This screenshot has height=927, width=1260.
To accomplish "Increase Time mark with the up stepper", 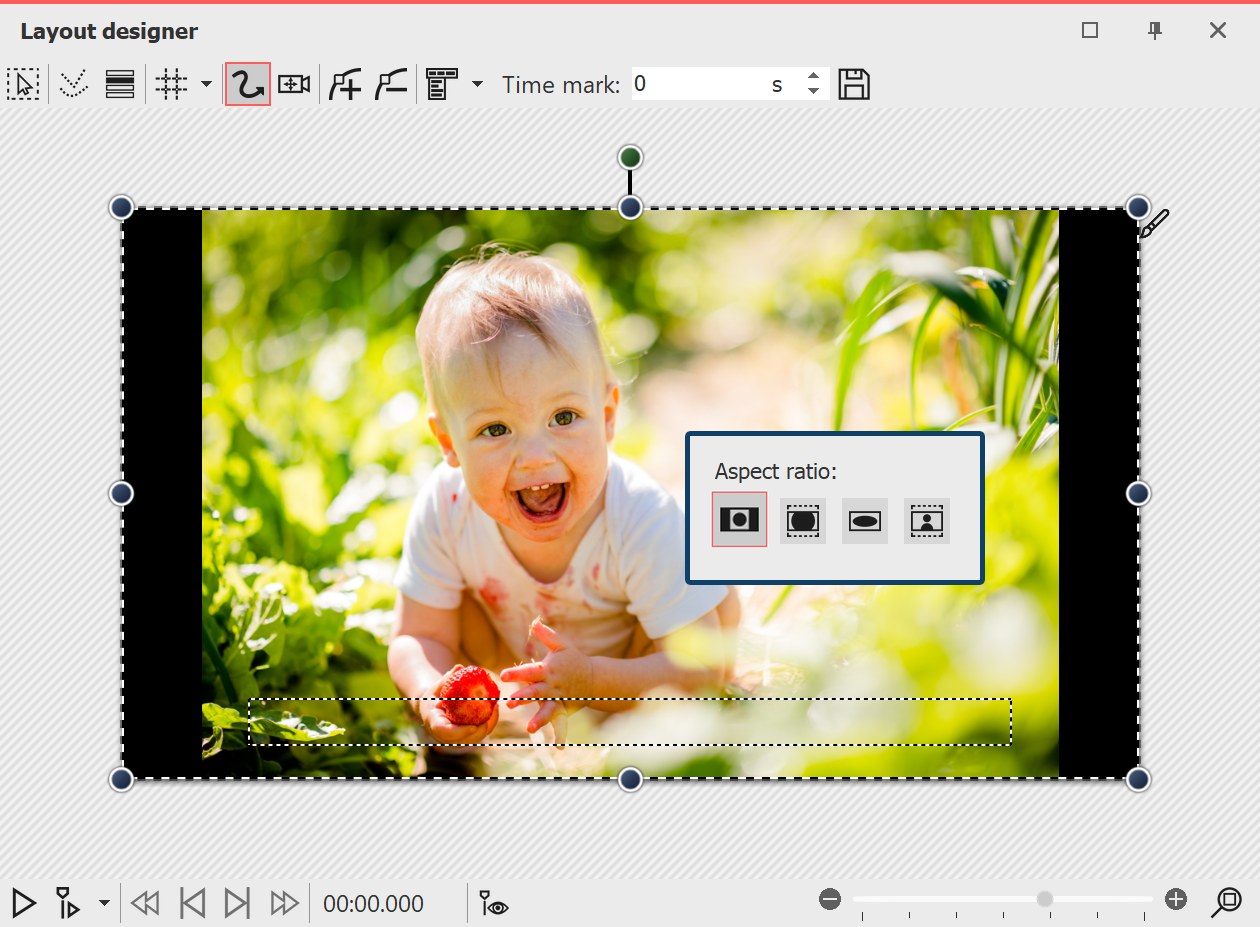I will point(813,77).
